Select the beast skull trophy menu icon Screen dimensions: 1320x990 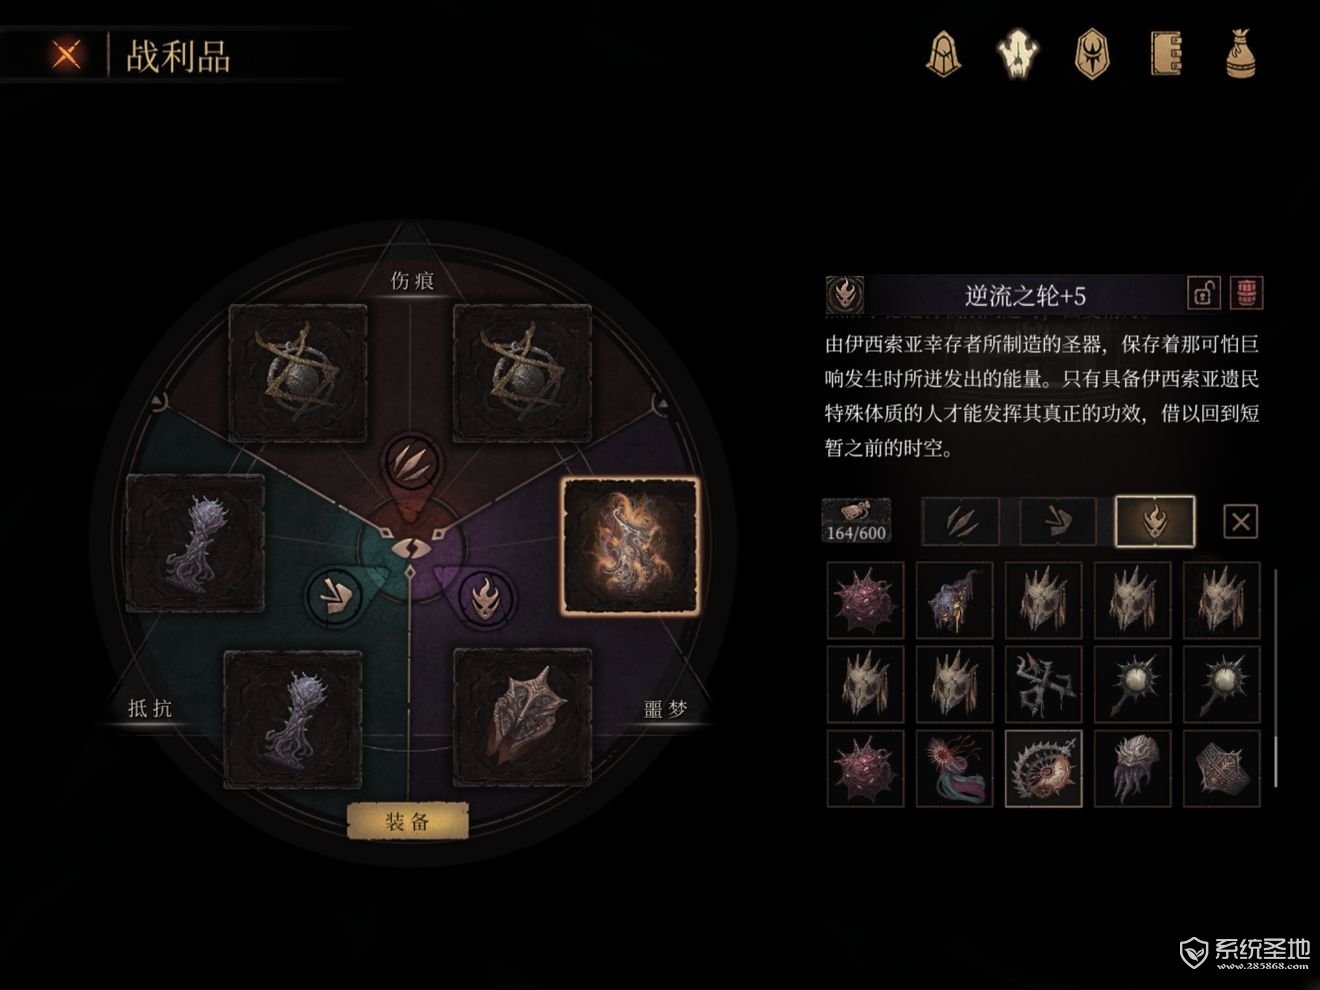1018,53
